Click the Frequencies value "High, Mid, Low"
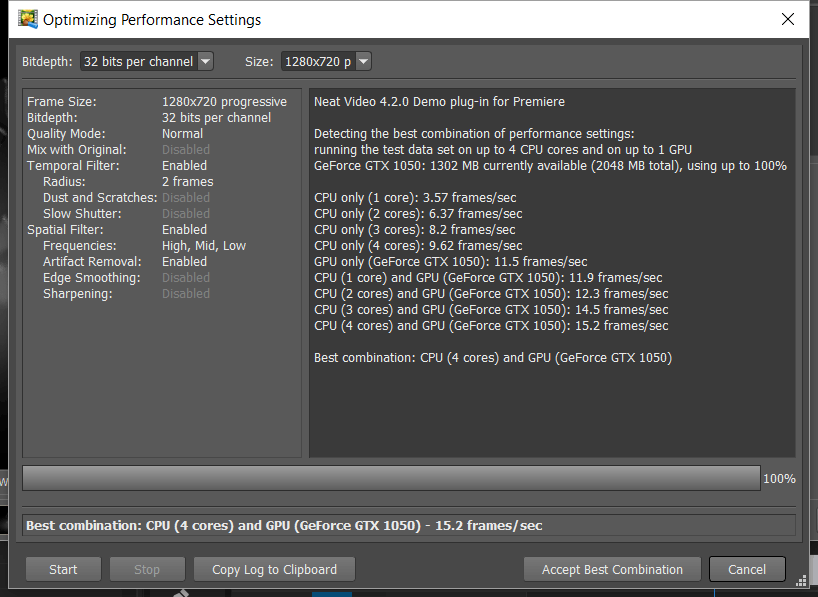 pos(204,246)
